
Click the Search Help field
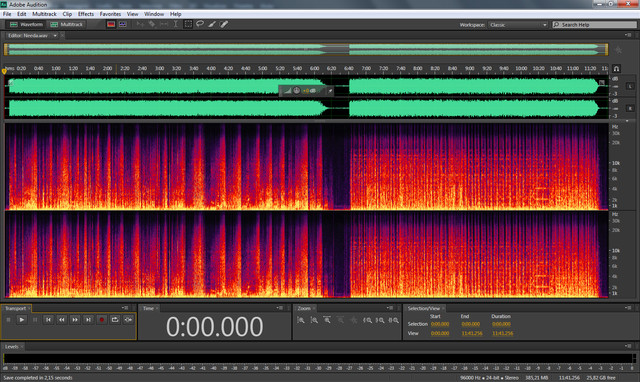(x=594, y=25)
